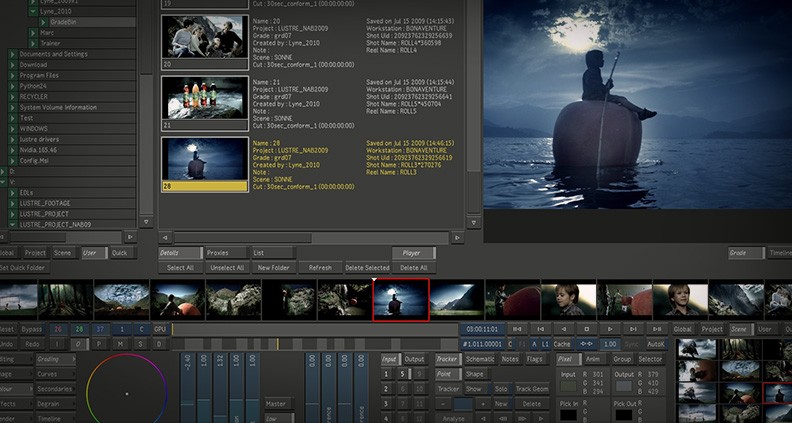Collapse the LUSTRE_PROJECT_NAB09 folder

pos(13,224)
